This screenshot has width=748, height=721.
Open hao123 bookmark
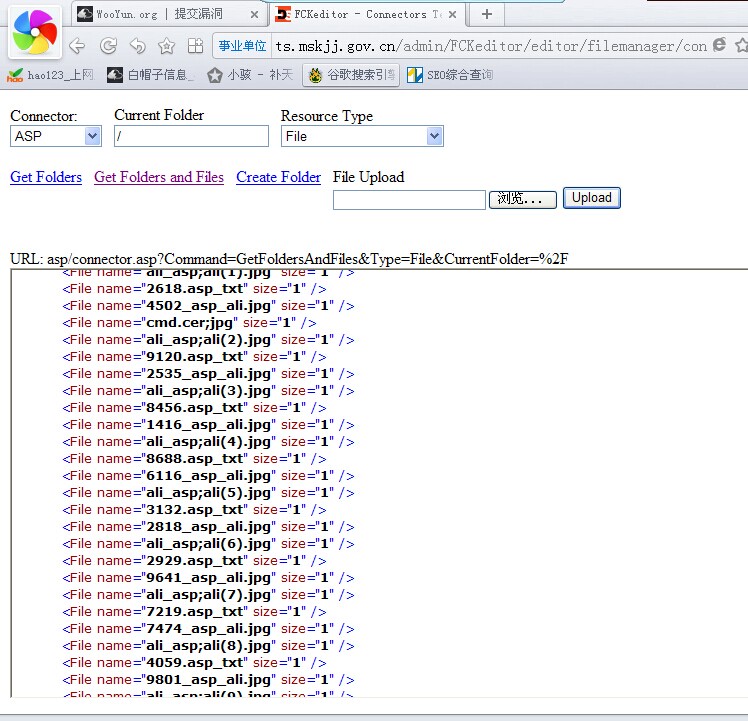click(x=50, y=75)
